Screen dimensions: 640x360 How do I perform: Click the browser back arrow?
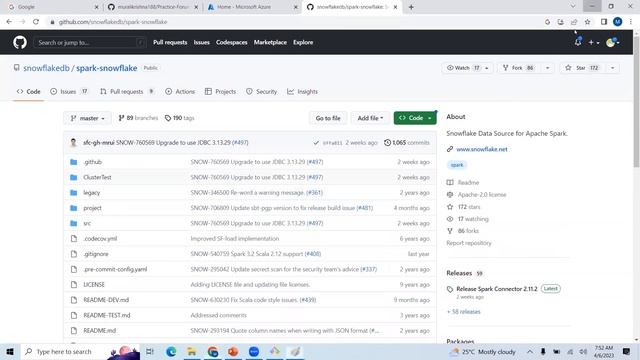[9, 22]
